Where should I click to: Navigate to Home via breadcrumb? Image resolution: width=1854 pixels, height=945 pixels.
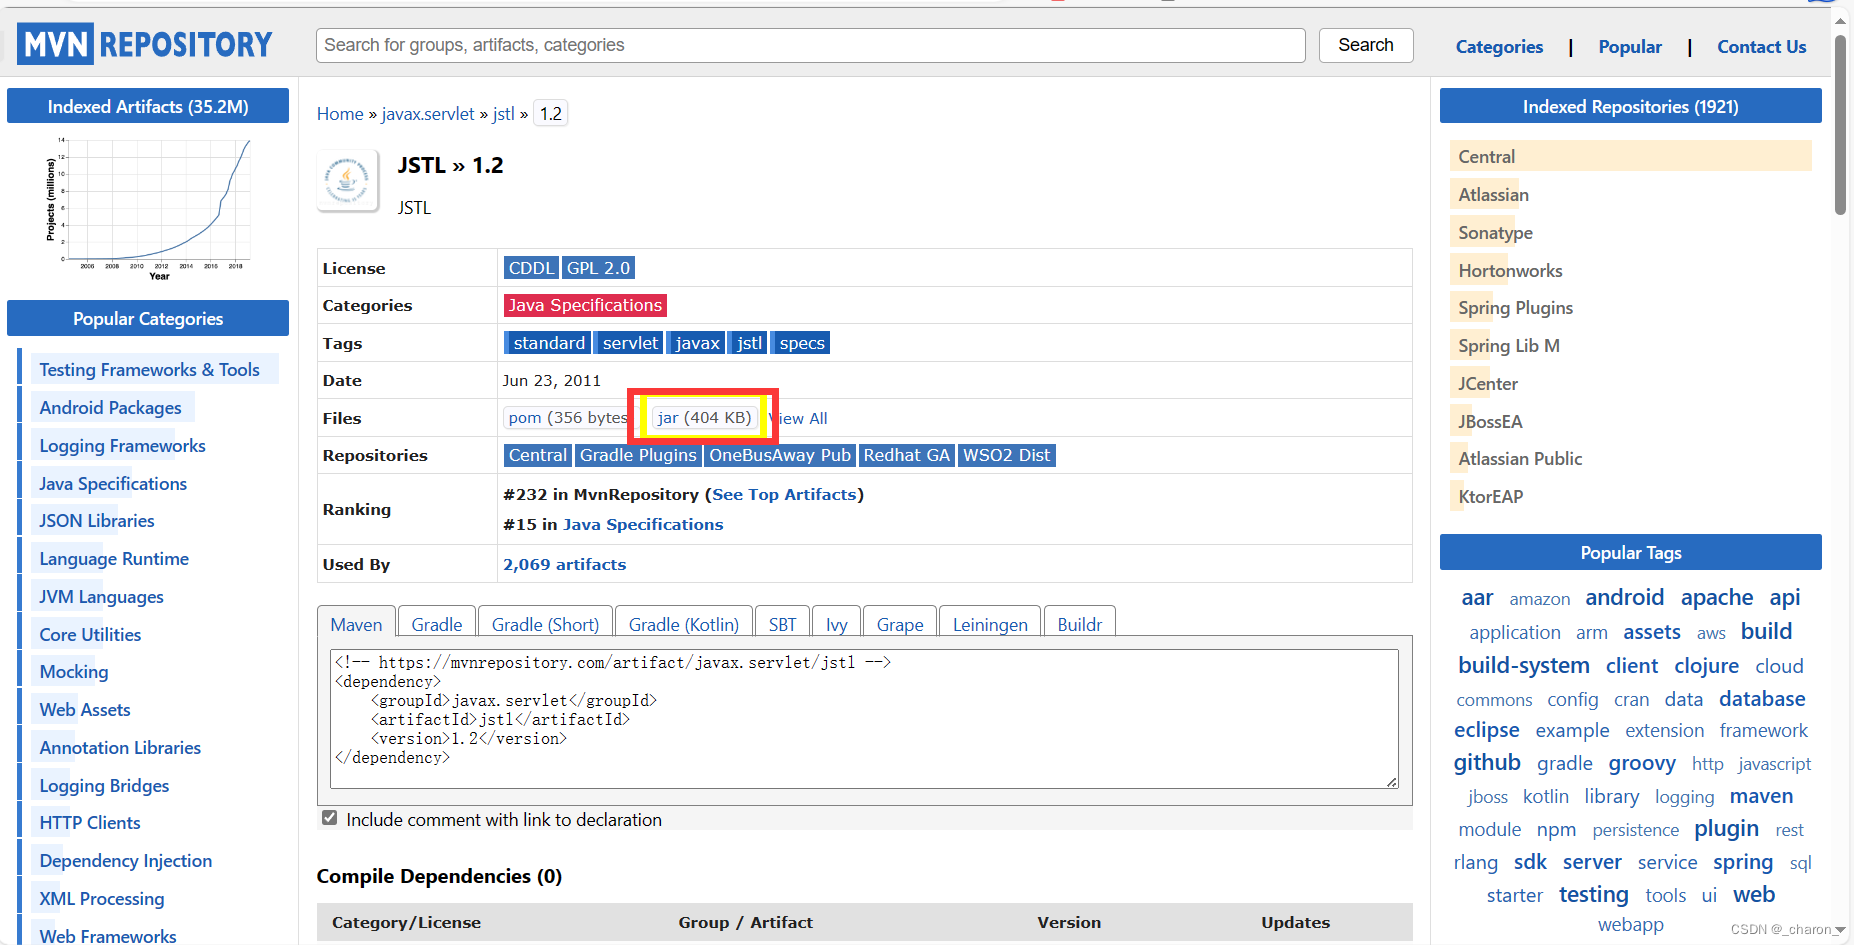pos(340,113)
